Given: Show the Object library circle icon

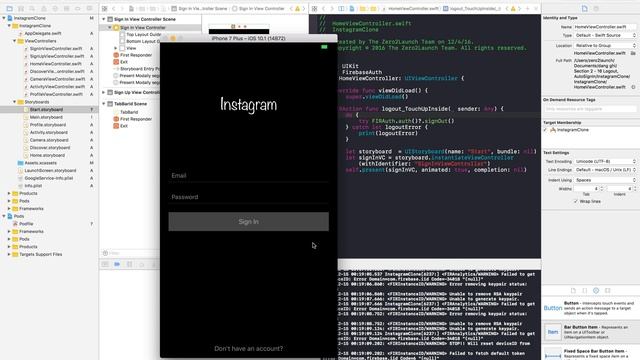Looking at the screenshot, I should pos(596,290).
